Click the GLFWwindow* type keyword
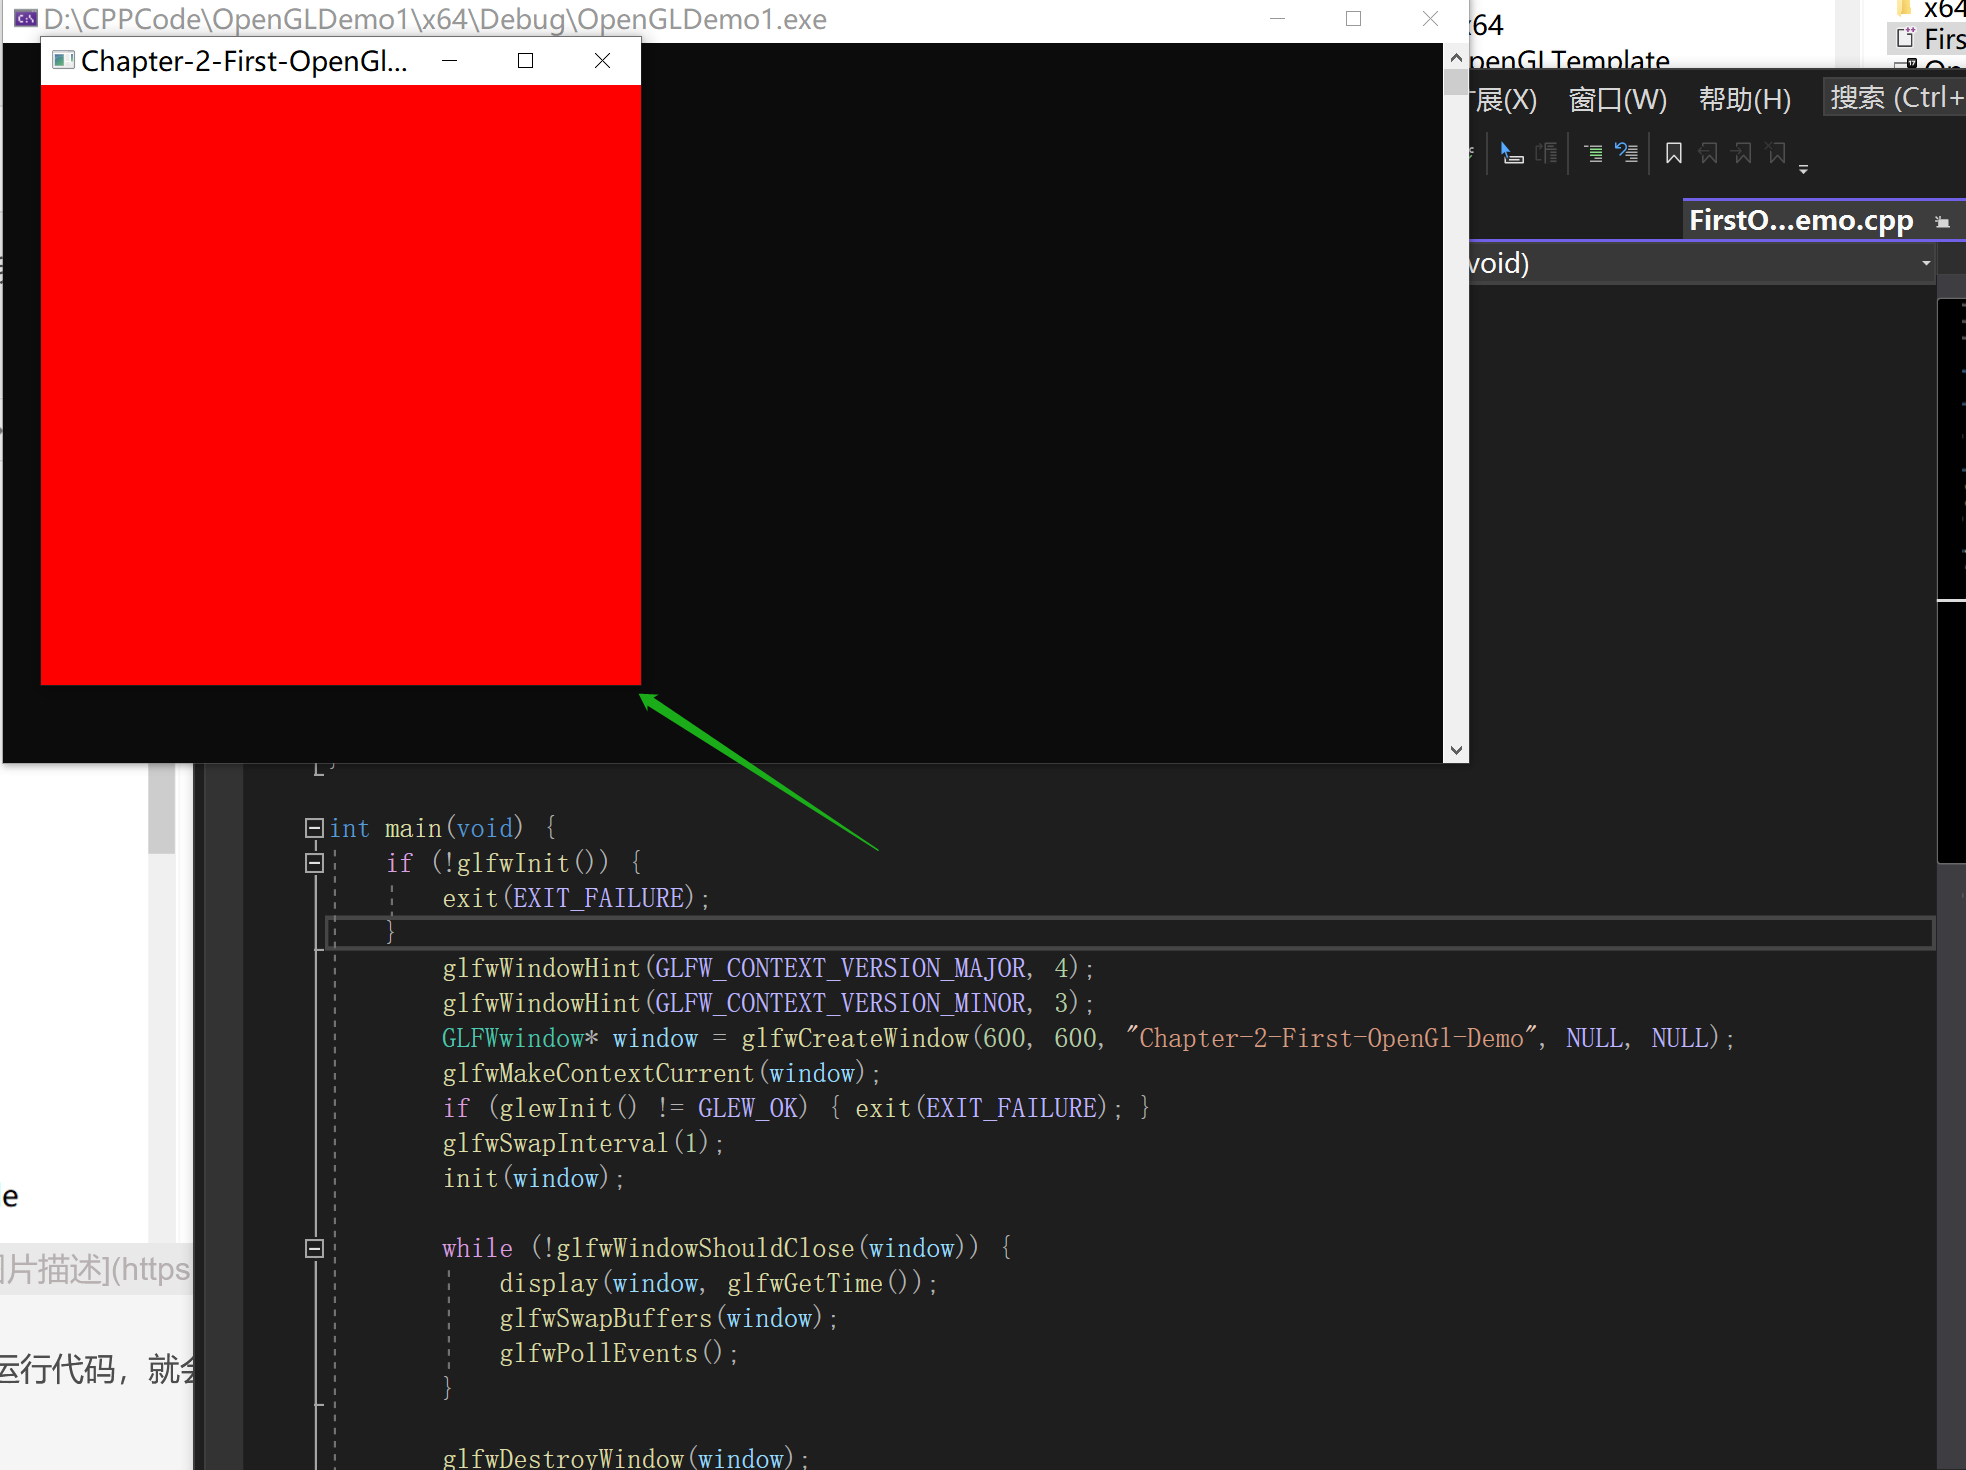1966x1470 pixels. tap(520, 1038)
